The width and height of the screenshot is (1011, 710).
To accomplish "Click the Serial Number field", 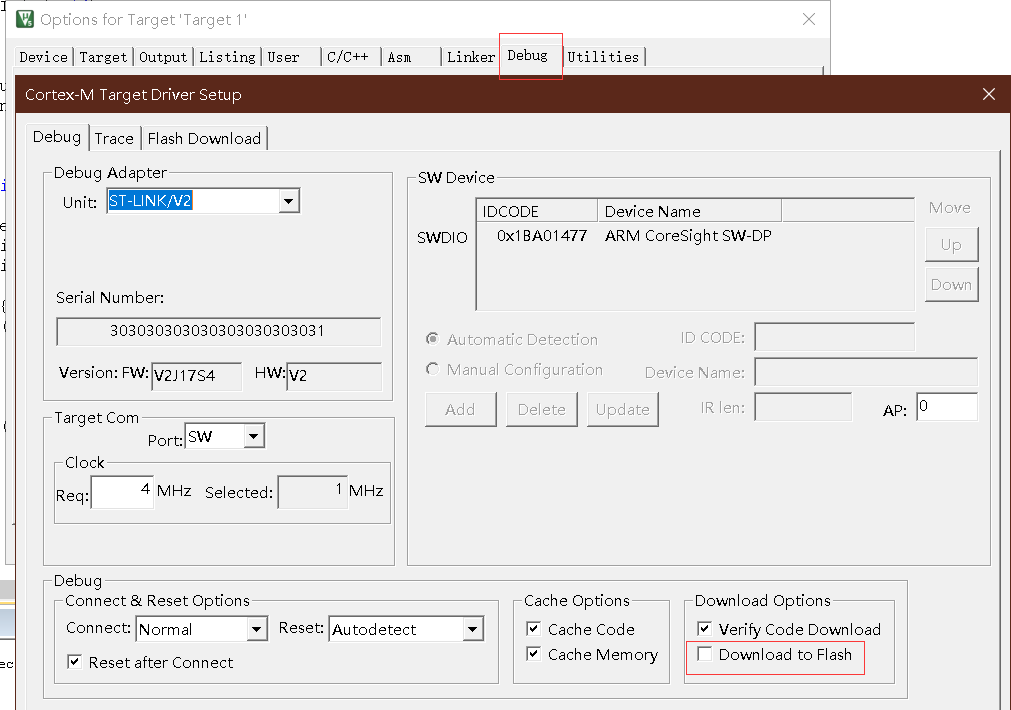I will (x=219, y=331).
